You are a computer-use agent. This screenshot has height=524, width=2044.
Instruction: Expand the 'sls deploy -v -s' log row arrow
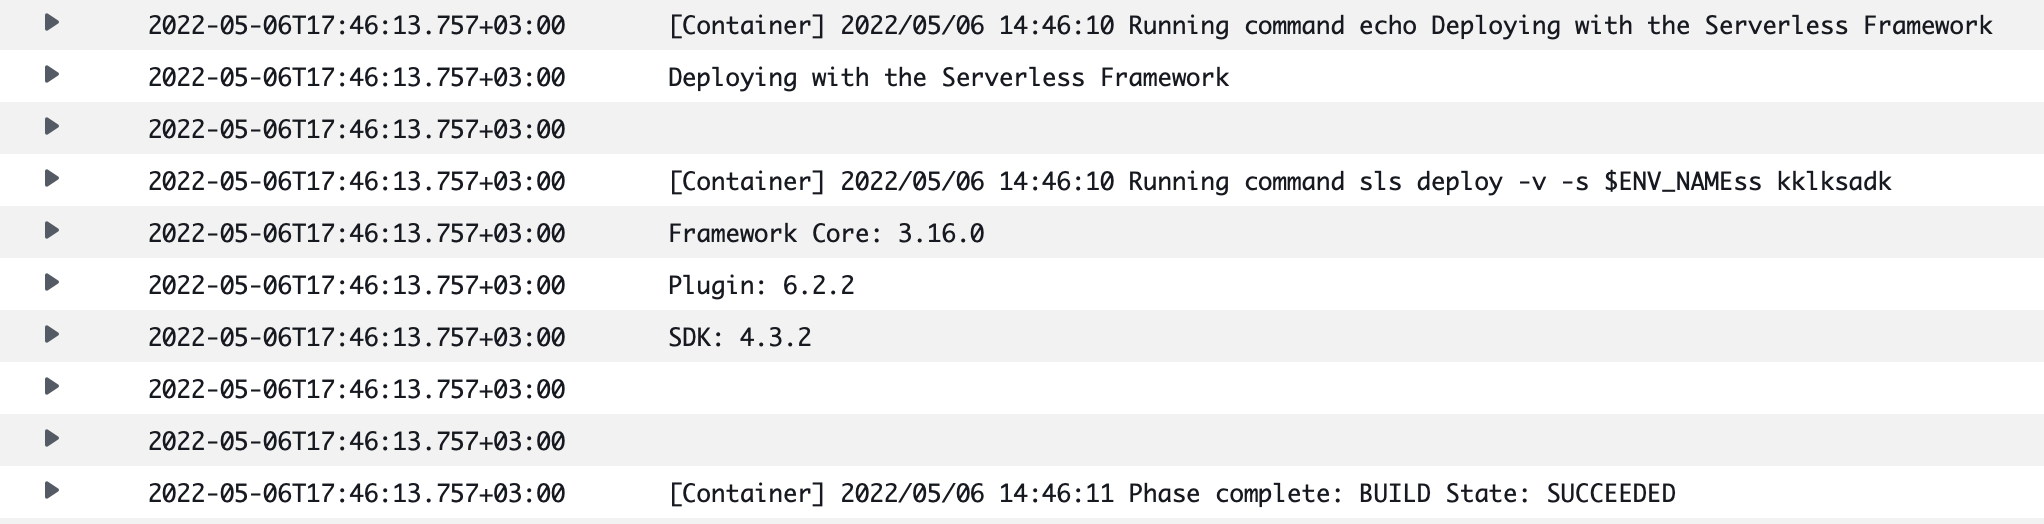pos(52,178)
